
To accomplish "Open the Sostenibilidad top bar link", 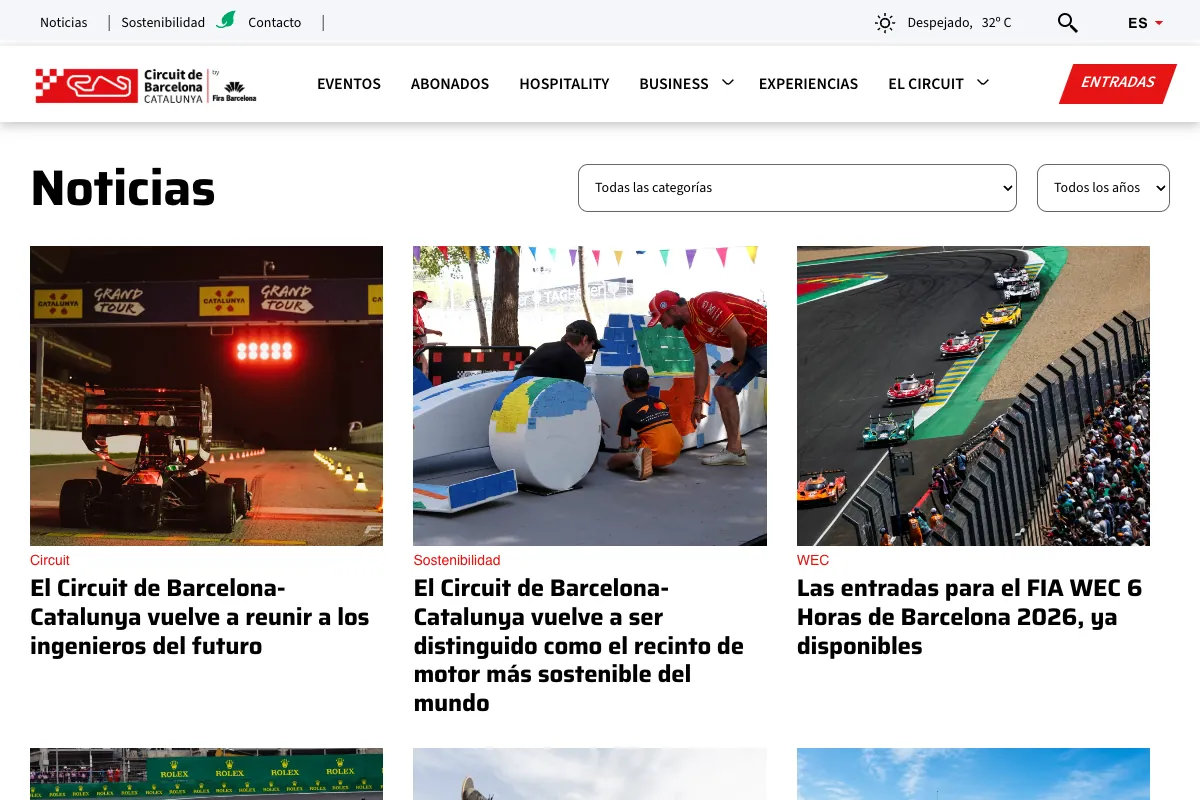I will coord(163,22).
